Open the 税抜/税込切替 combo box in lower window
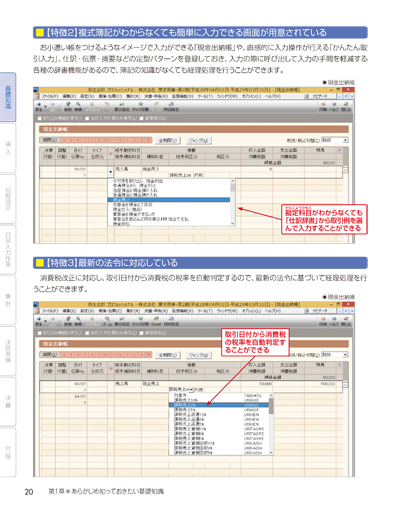The height and width of the screenshot is (510, 400). point(335,355)
